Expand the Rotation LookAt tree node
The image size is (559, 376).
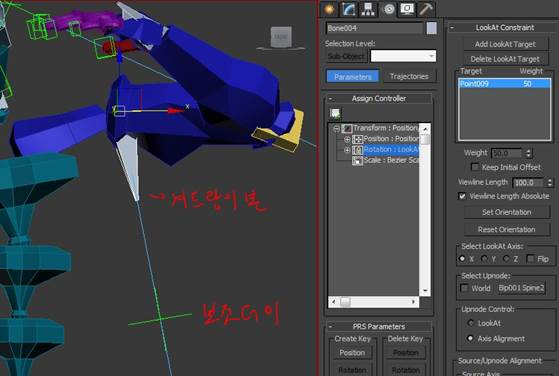coord(347,150)
